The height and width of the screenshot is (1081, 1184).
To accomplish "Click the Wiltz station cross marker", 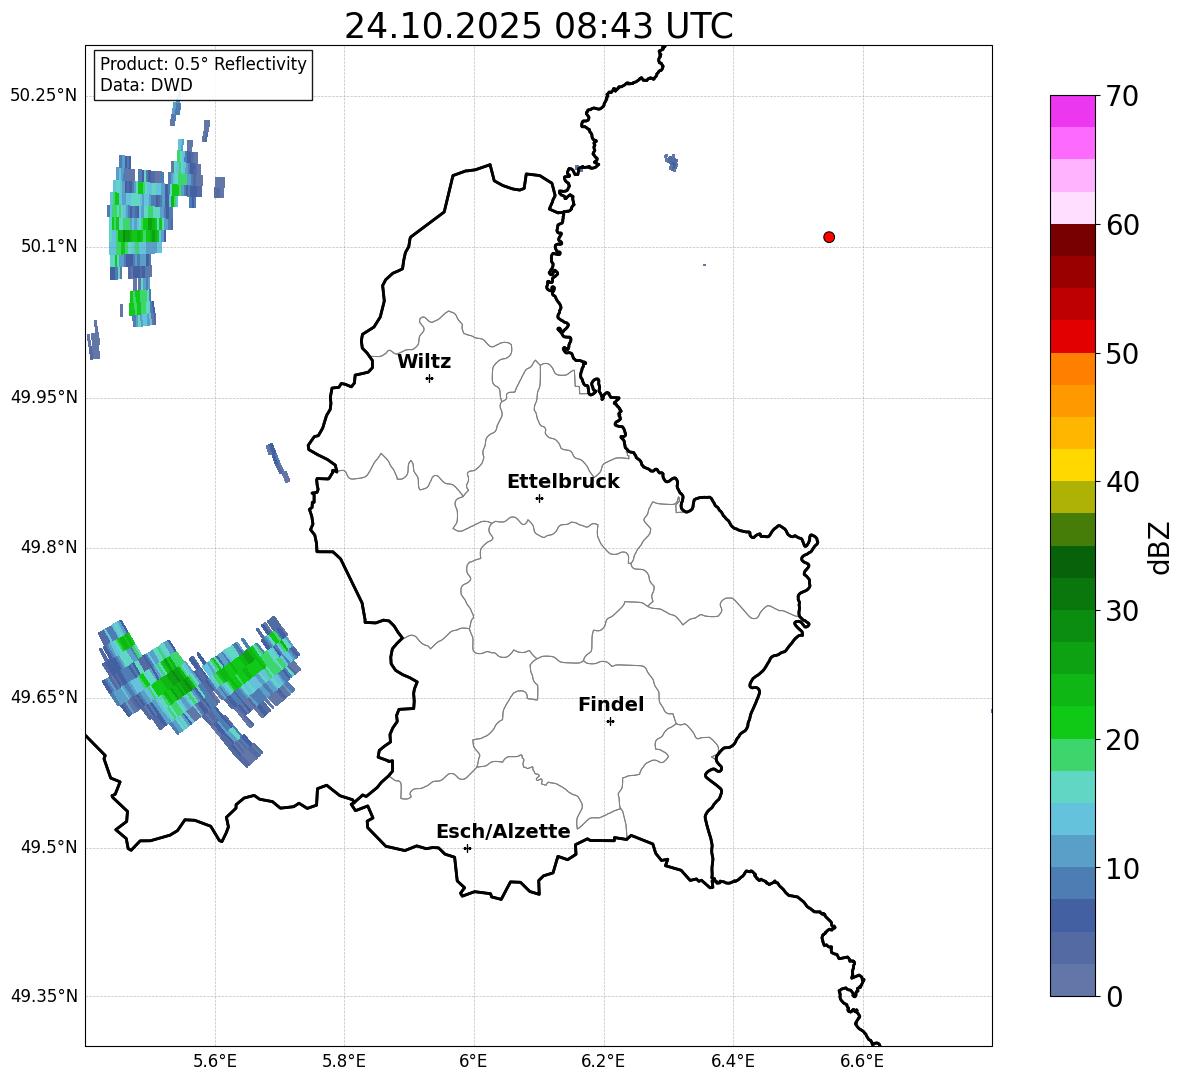I will 430,378.
